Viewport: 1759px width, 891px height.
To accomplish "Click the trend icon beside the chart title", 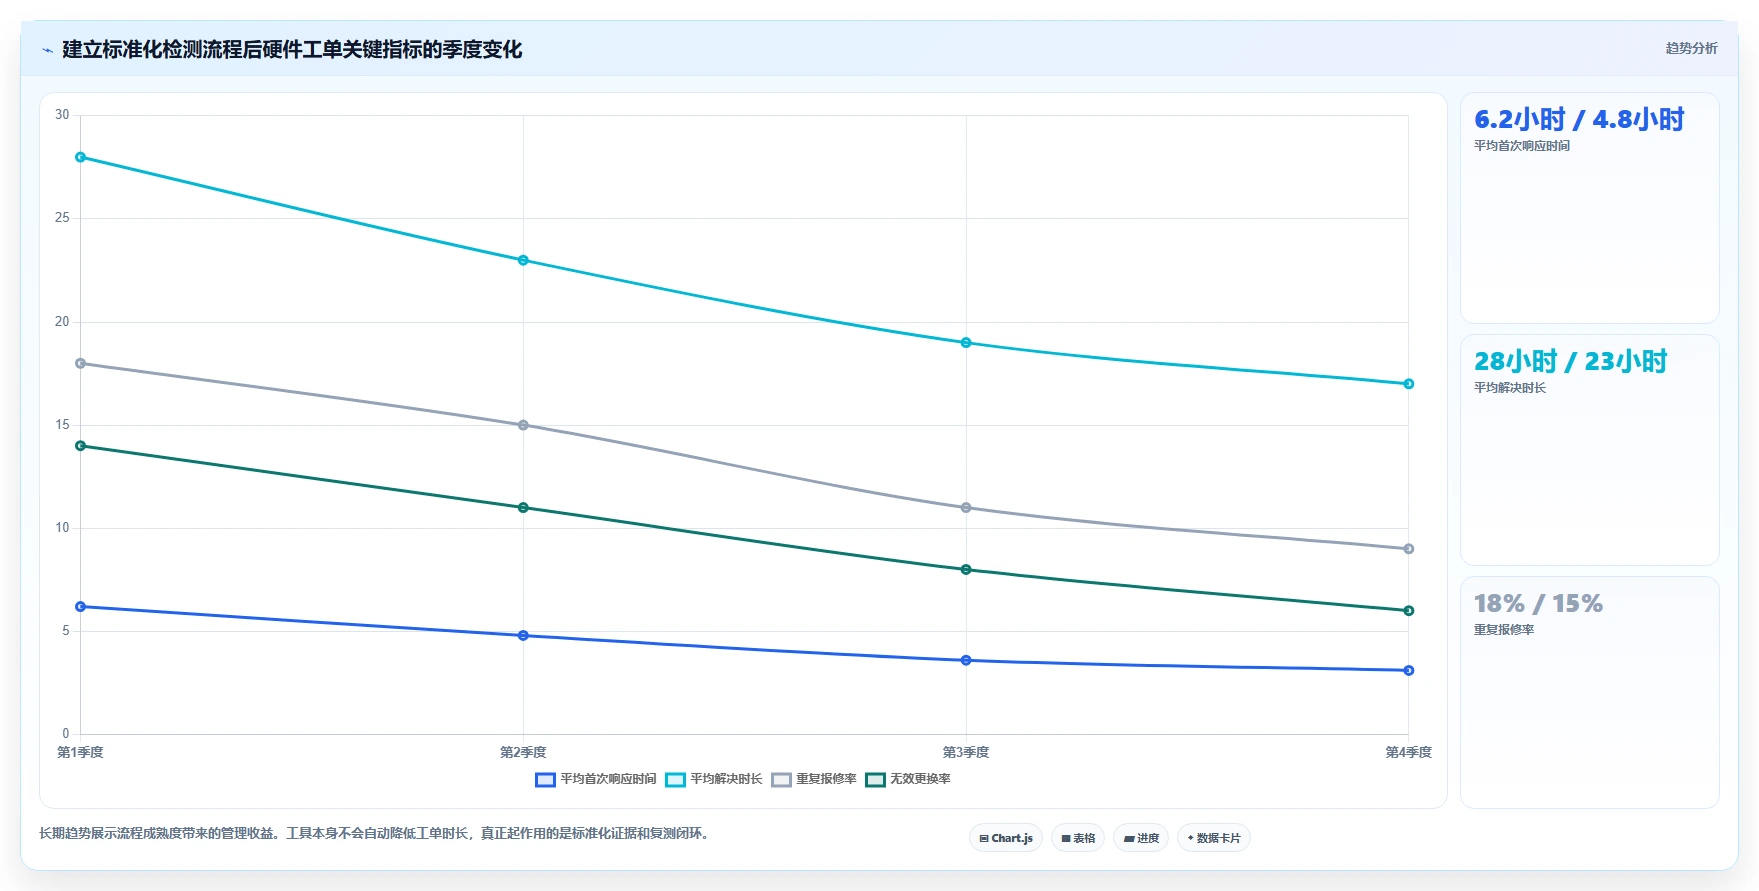I will (47, 50).
